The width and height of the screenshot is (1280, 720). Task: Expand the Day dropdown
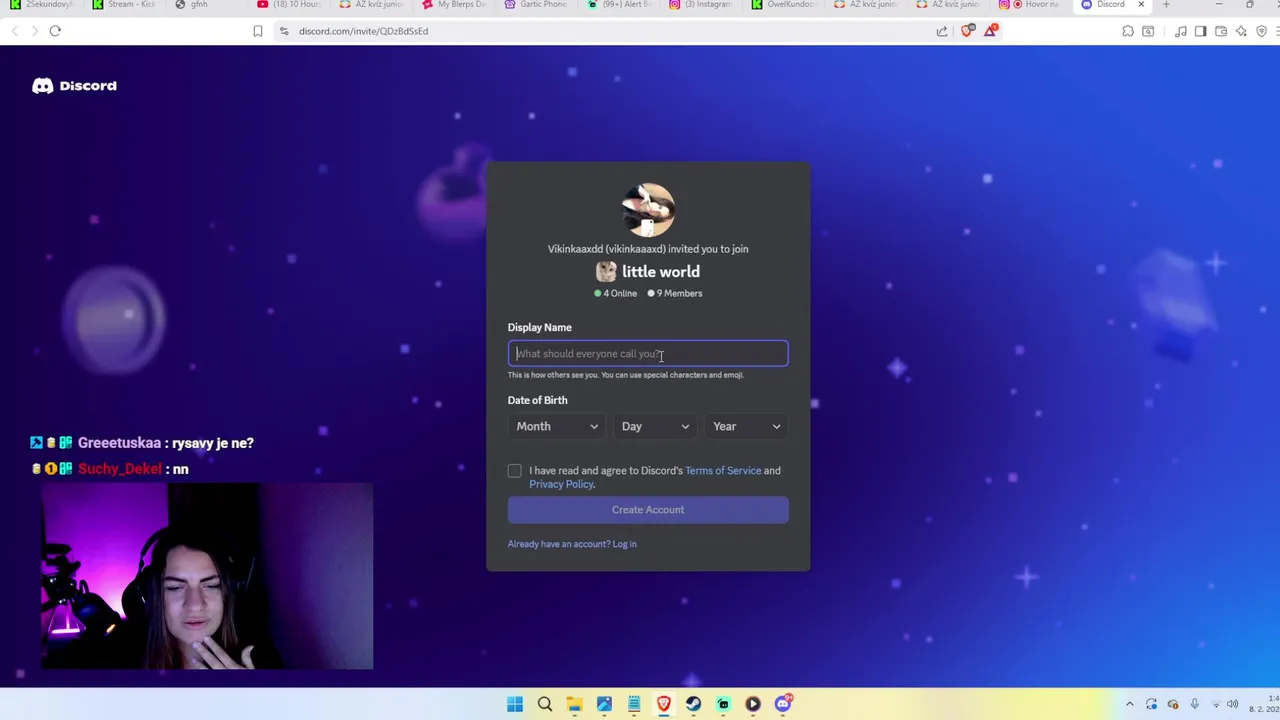[654, 427]
